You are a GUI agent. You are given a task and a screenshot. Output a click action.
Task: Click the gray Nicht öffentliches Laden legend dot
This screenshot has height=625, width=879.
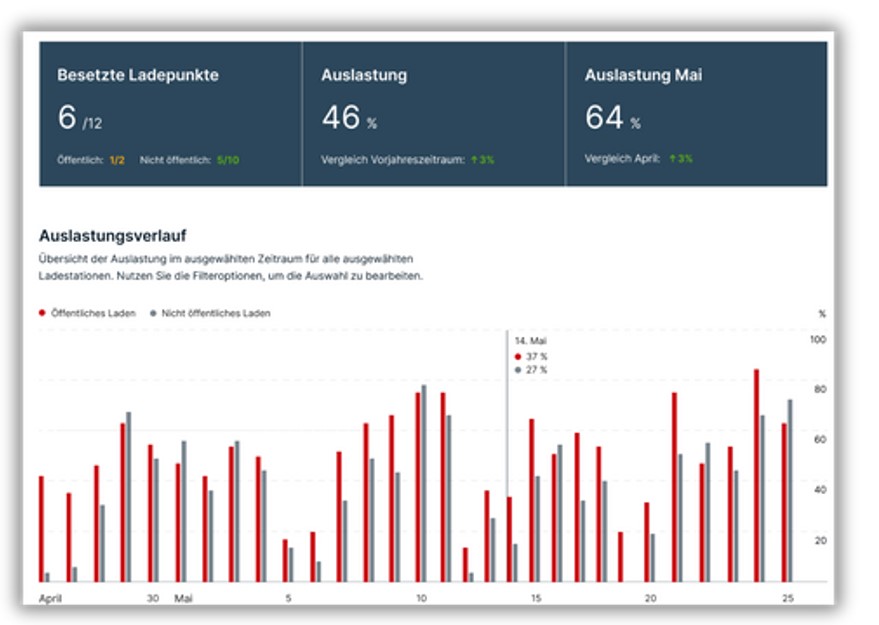click(x=154, y=313)
